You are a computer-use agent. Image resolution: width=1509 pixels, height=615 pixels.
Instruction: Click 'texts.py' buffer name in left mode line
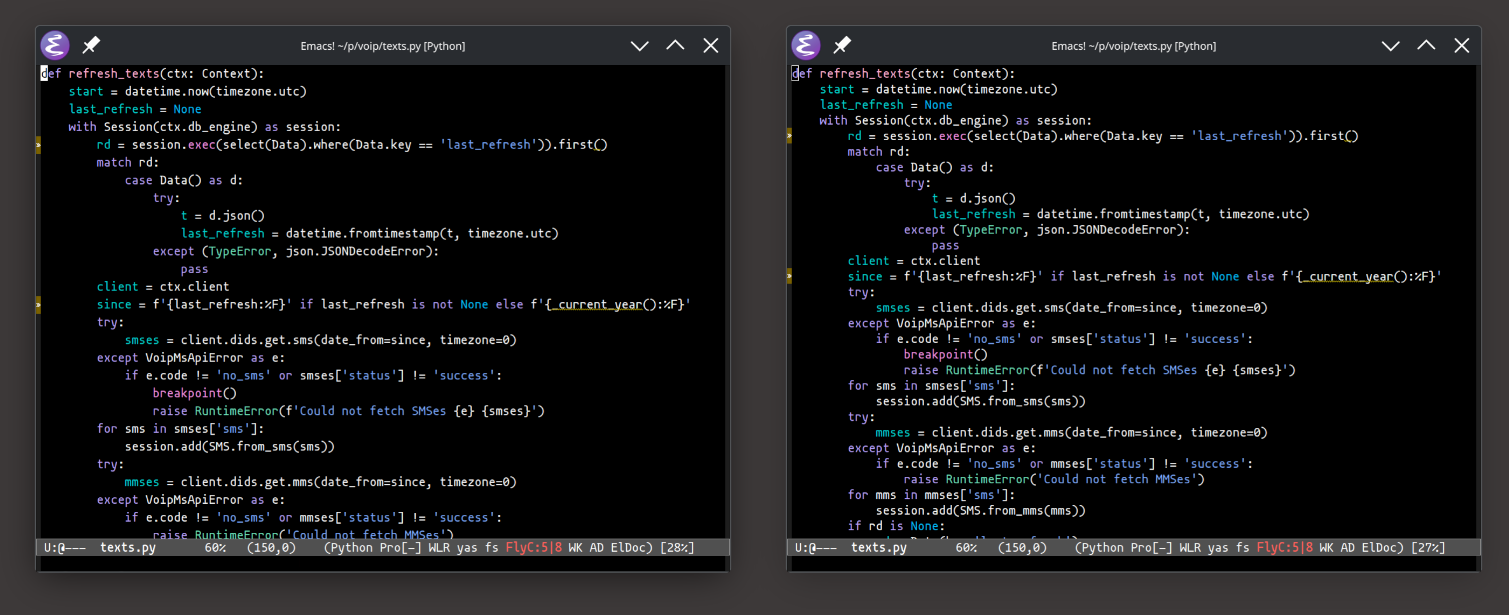click(x=128, y=548)
